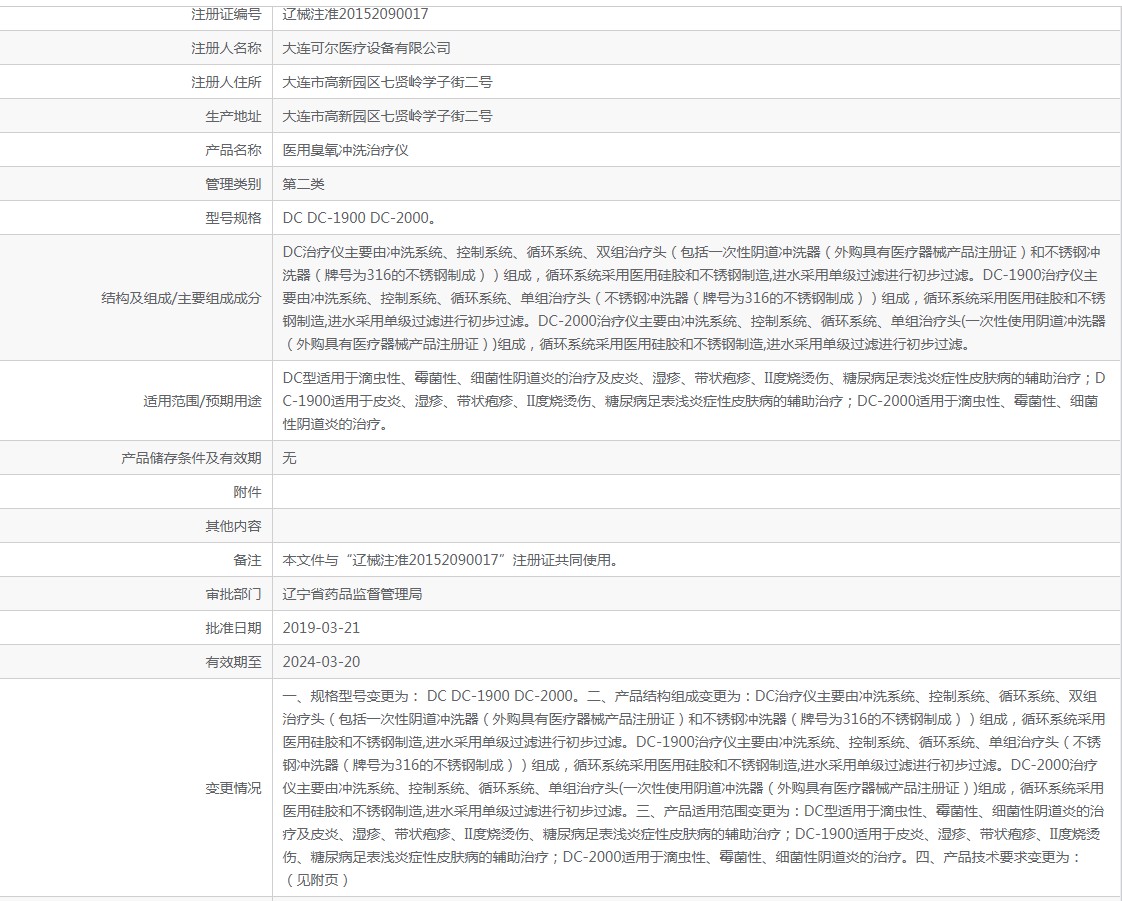
Task: Click the 其他内容 row label
Action: 233,526
